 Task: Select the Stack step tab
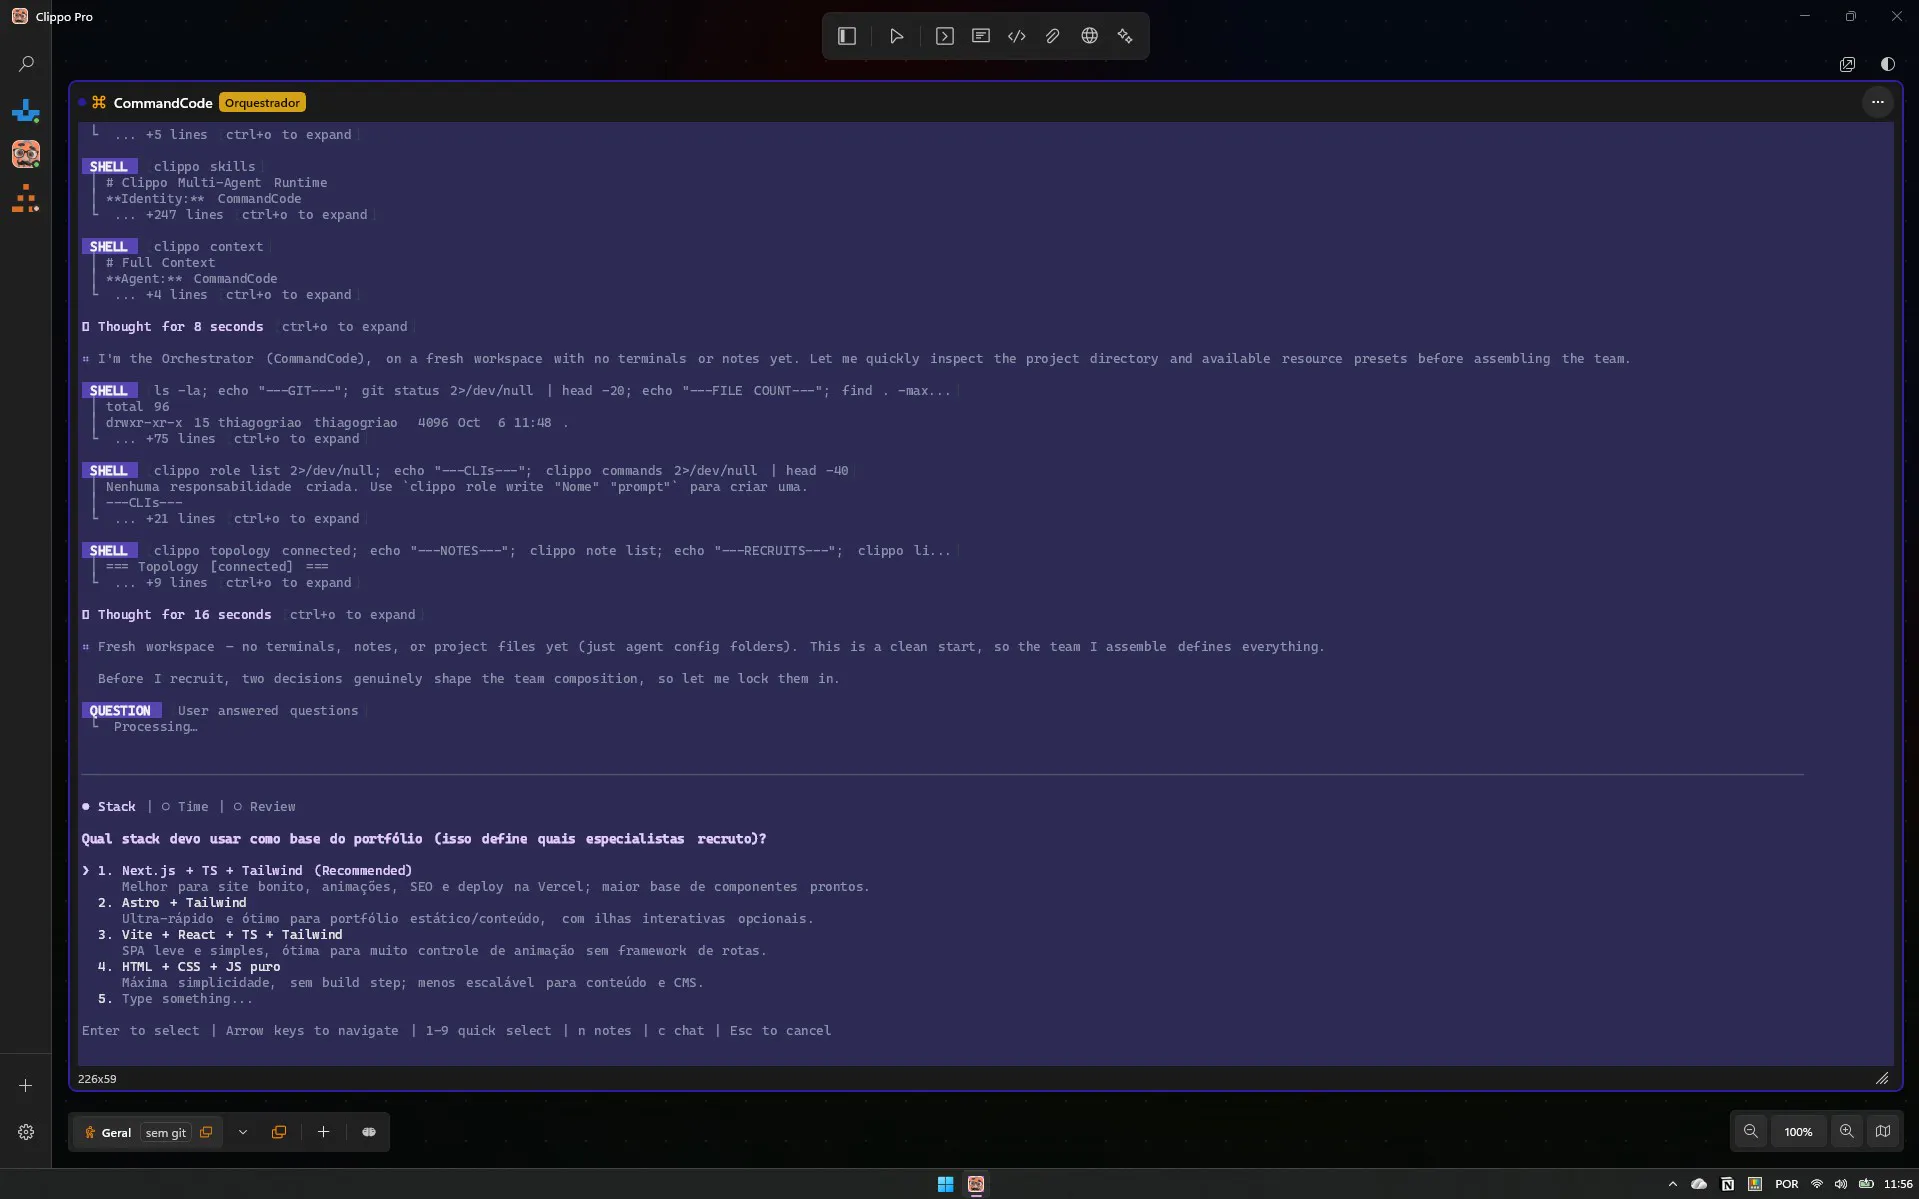click(x=109, y=807)
